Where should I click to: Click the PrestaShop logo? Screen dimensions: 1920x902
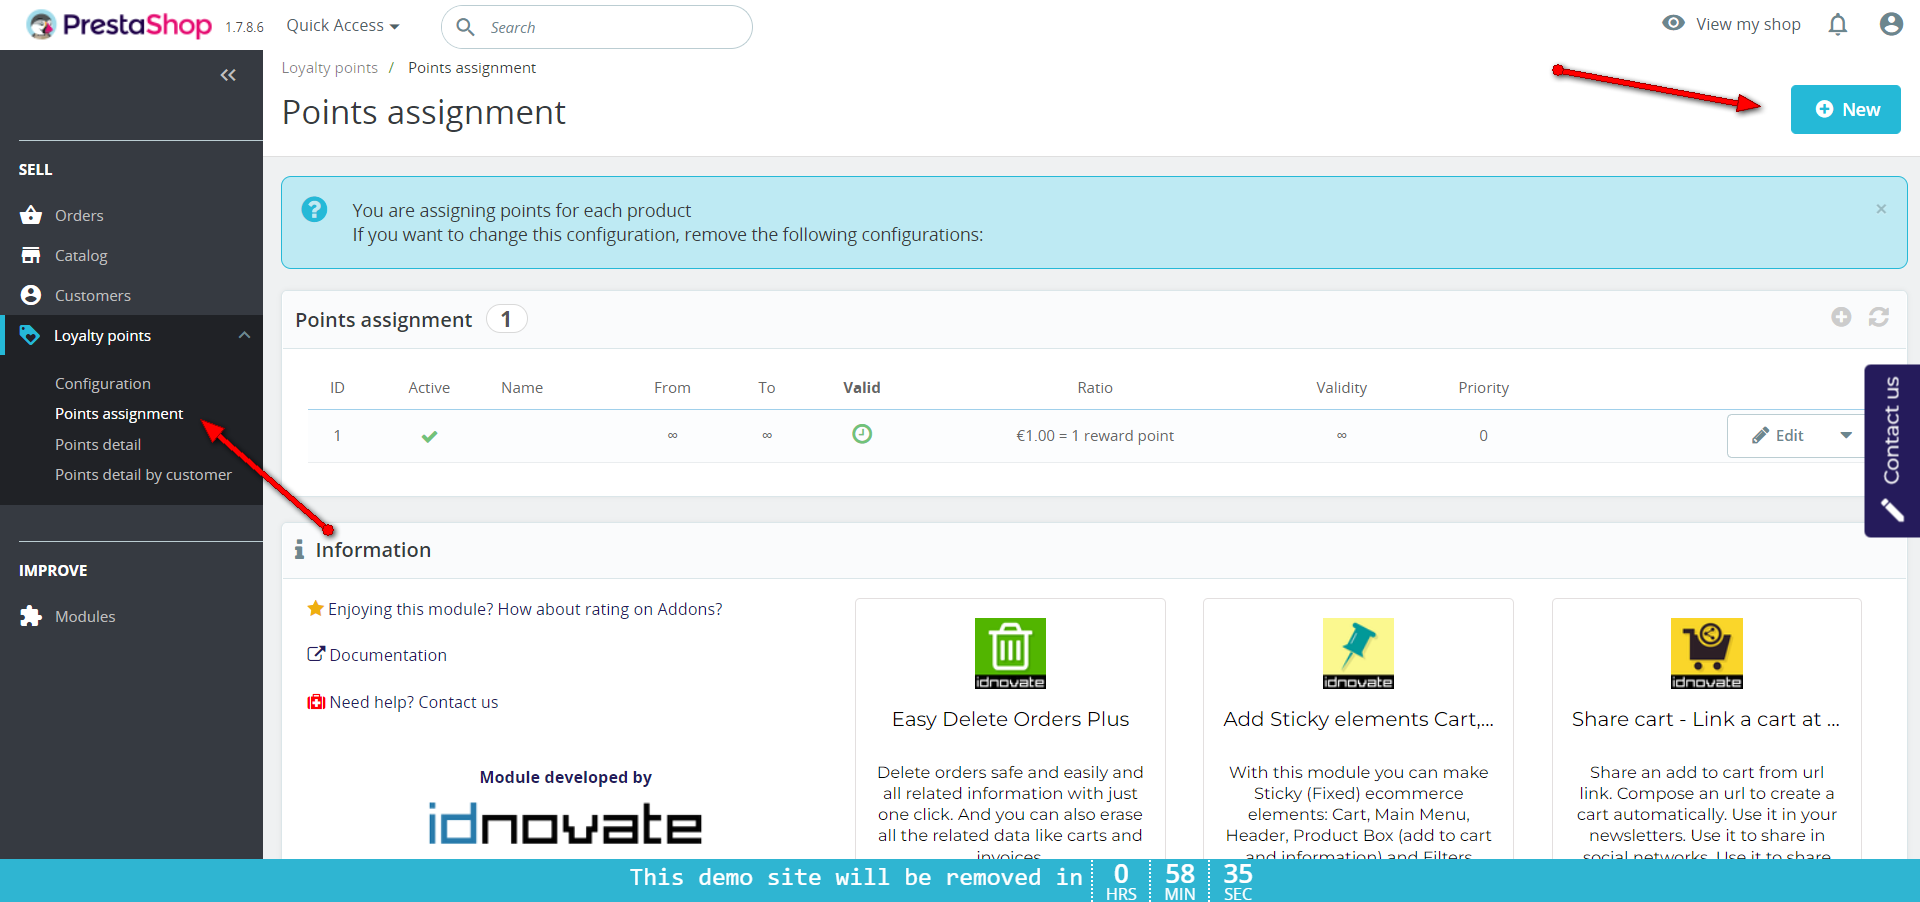point(119,25)
